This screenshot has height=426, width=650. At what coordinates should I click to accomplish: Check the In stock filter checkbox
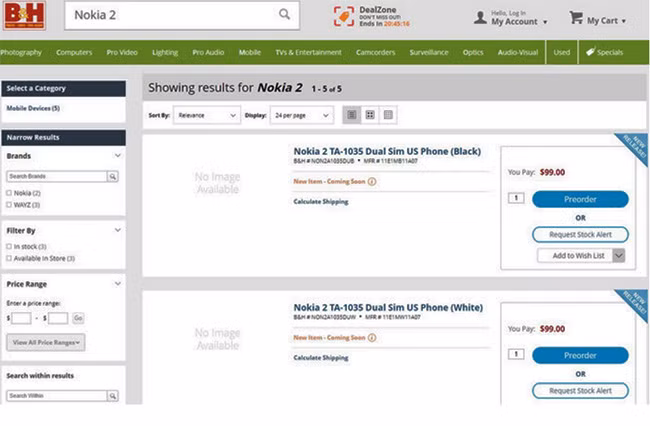click(10, 246)
